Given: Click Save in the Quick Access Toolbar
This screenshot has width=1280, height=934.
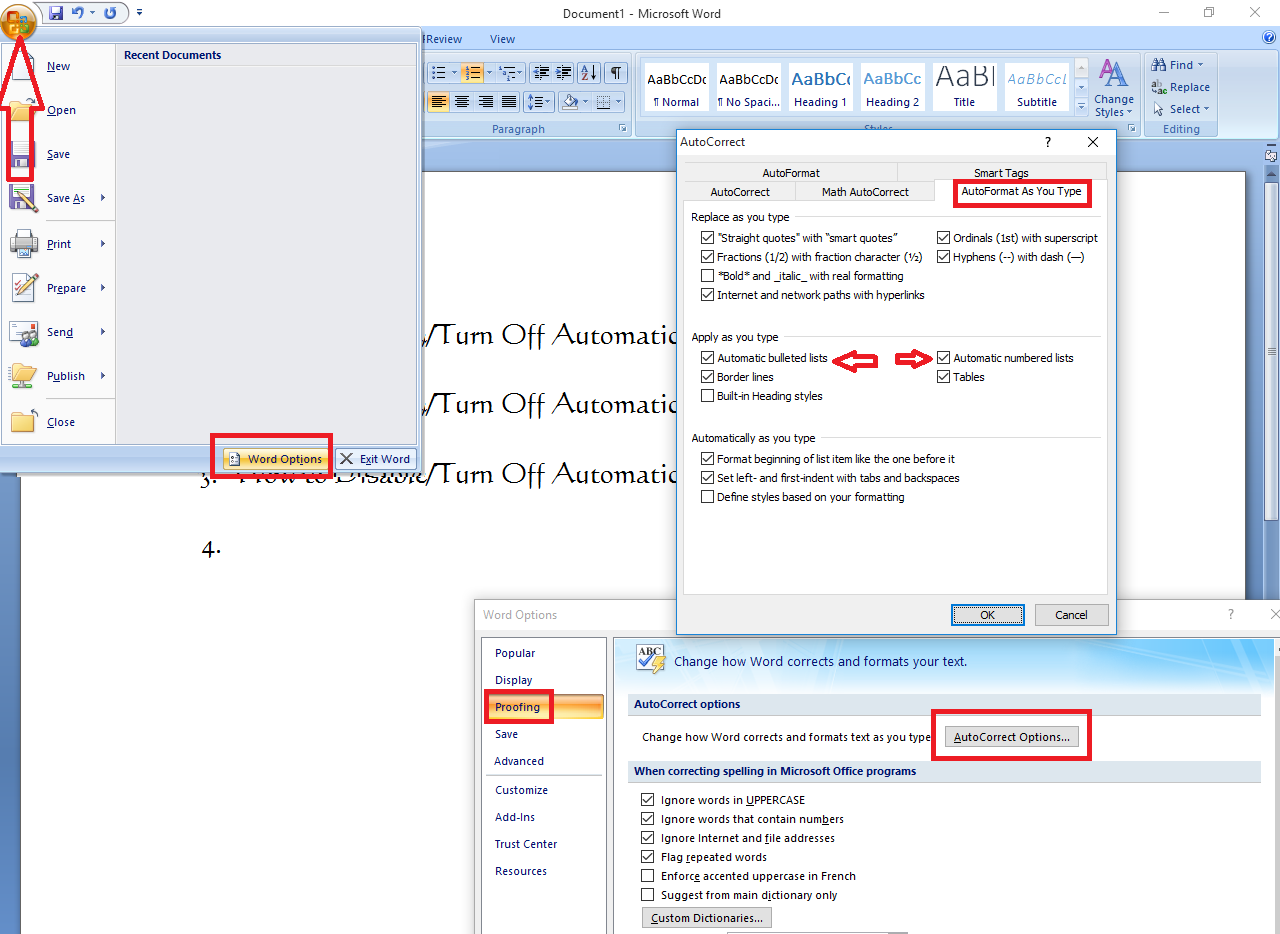Looking at the screenshot, I should 56,13.
